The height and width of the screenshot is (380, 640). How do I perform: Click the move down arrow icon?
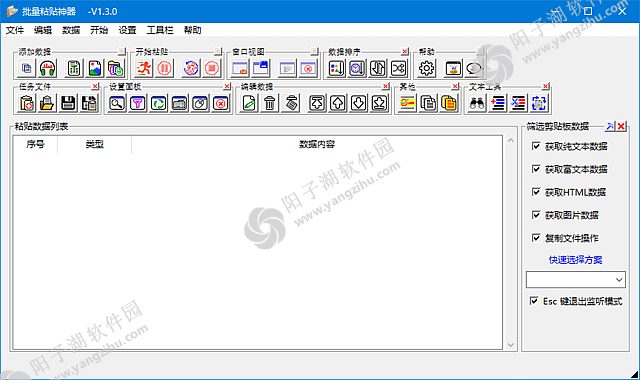point(358,103)
